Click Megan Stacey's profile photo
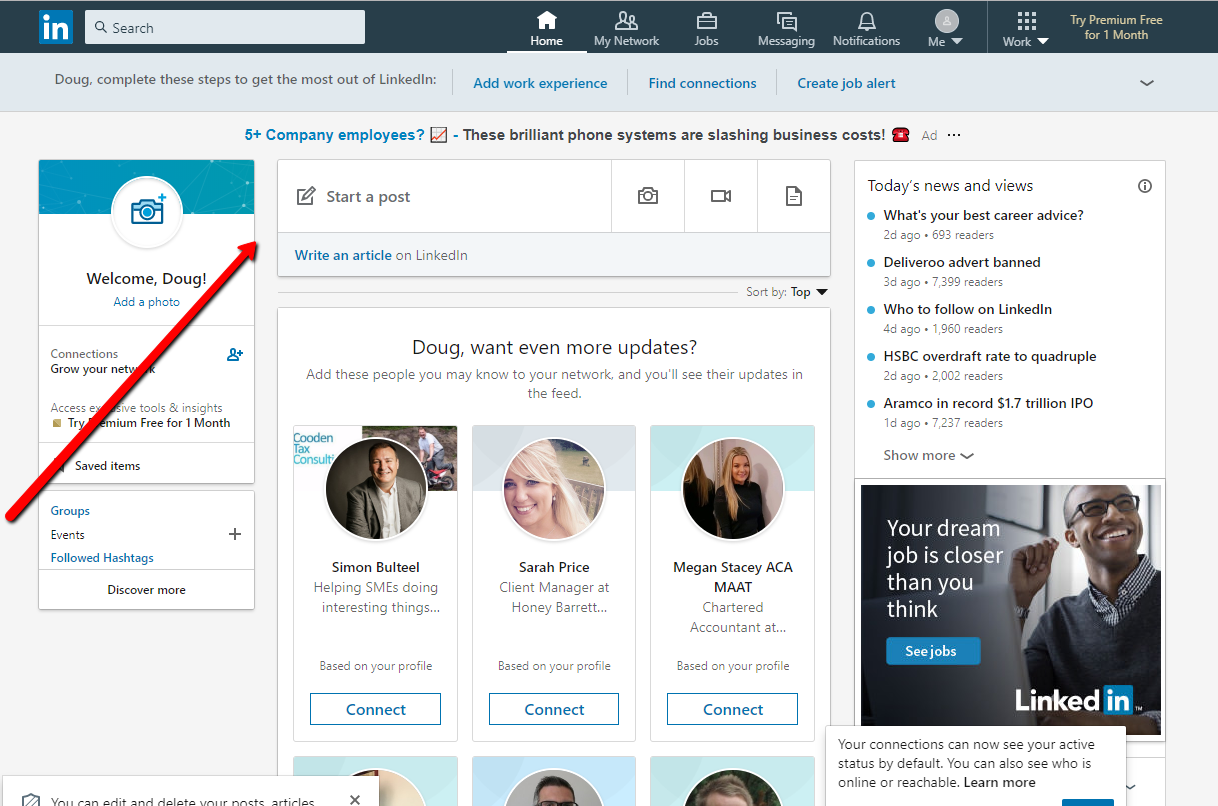The image size is (1218, 806). coord(733,489)
